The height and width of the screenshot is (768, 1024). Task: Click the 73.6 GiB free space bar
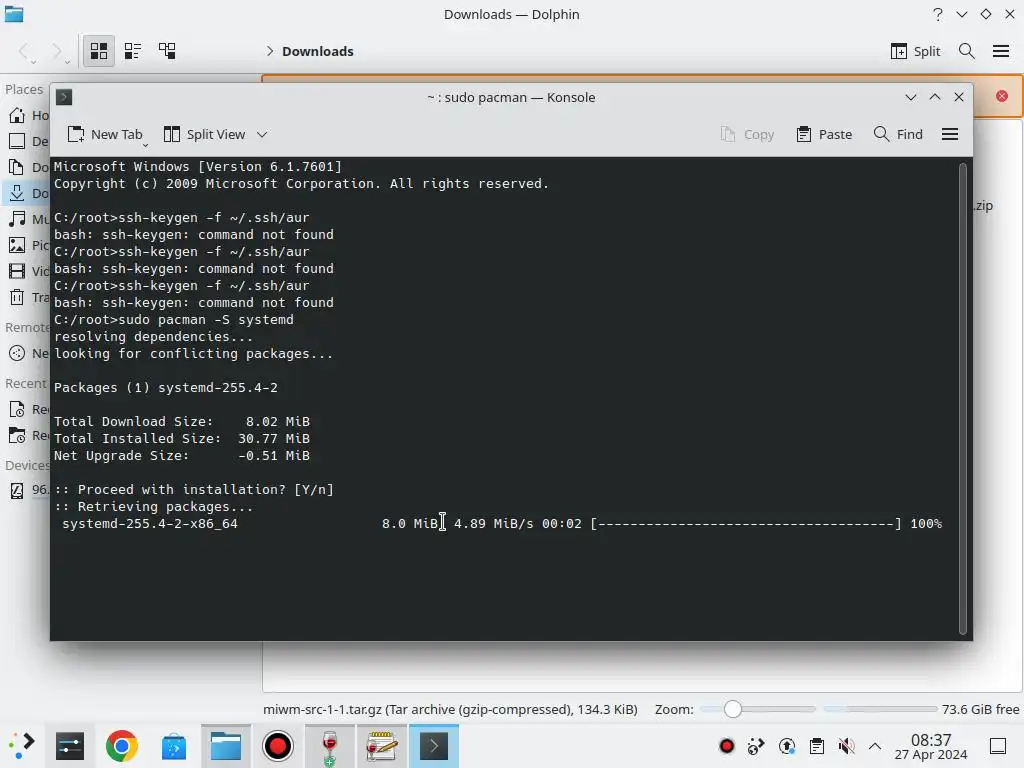pyautogui.click(x=880, y=709)
